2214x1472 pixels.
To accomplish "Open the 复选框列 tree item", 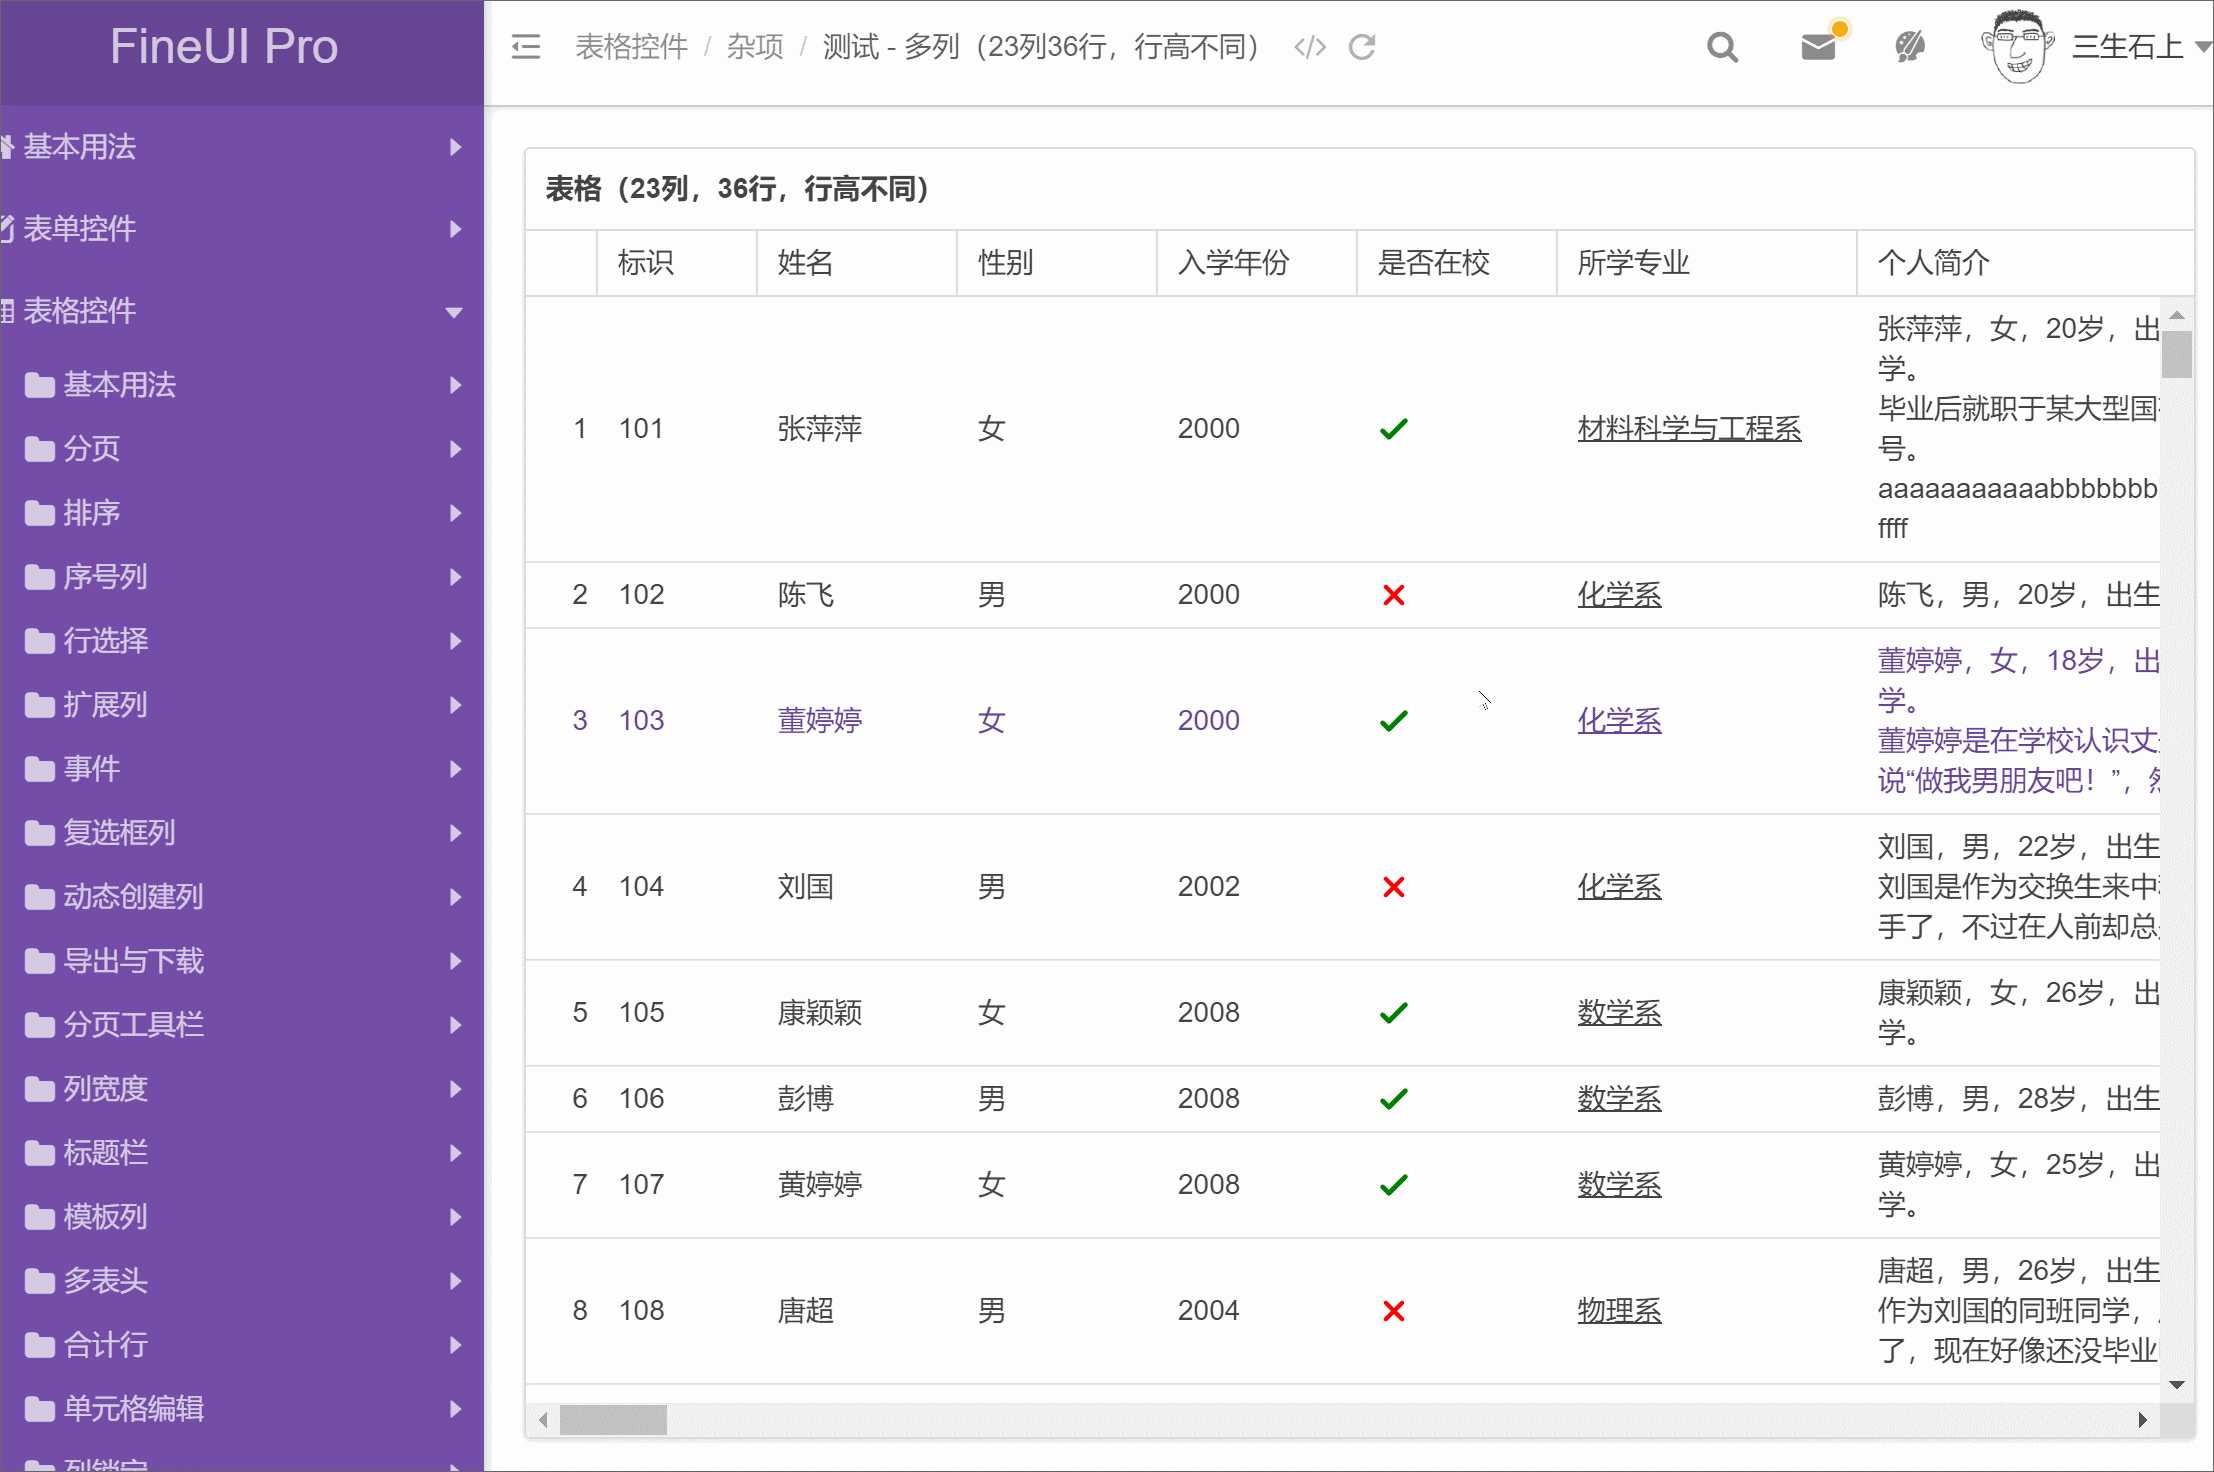I will (x=242, y=833).
